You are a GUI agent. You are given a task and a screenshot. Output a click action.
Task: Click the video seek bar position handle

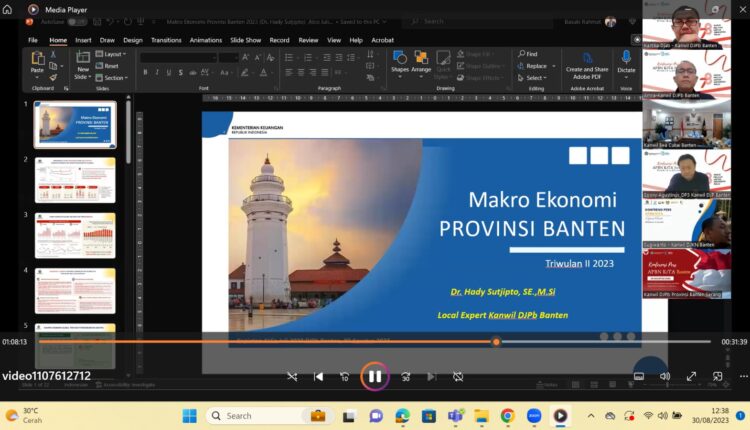point(496,342)
